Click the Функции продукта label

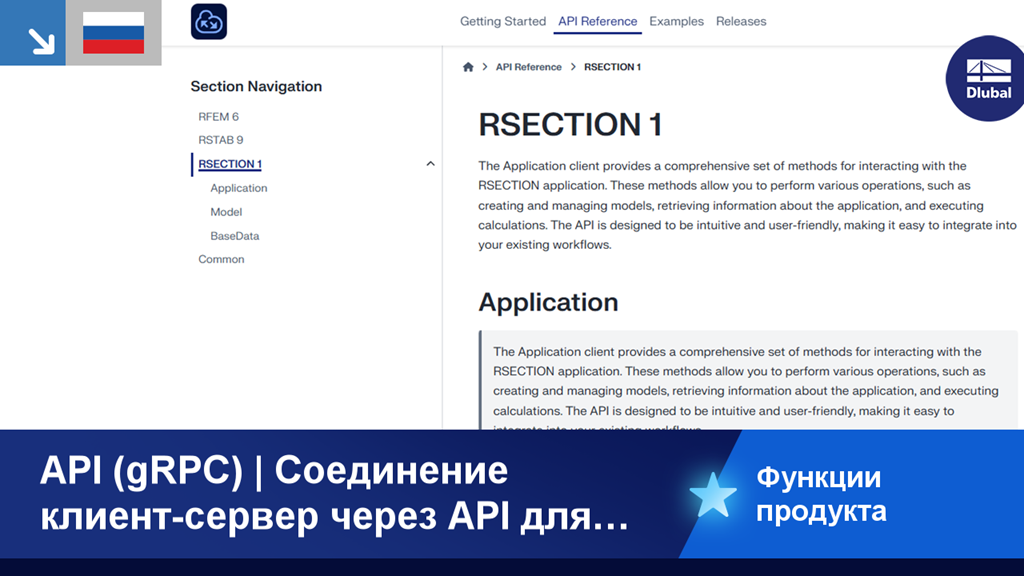821,494
